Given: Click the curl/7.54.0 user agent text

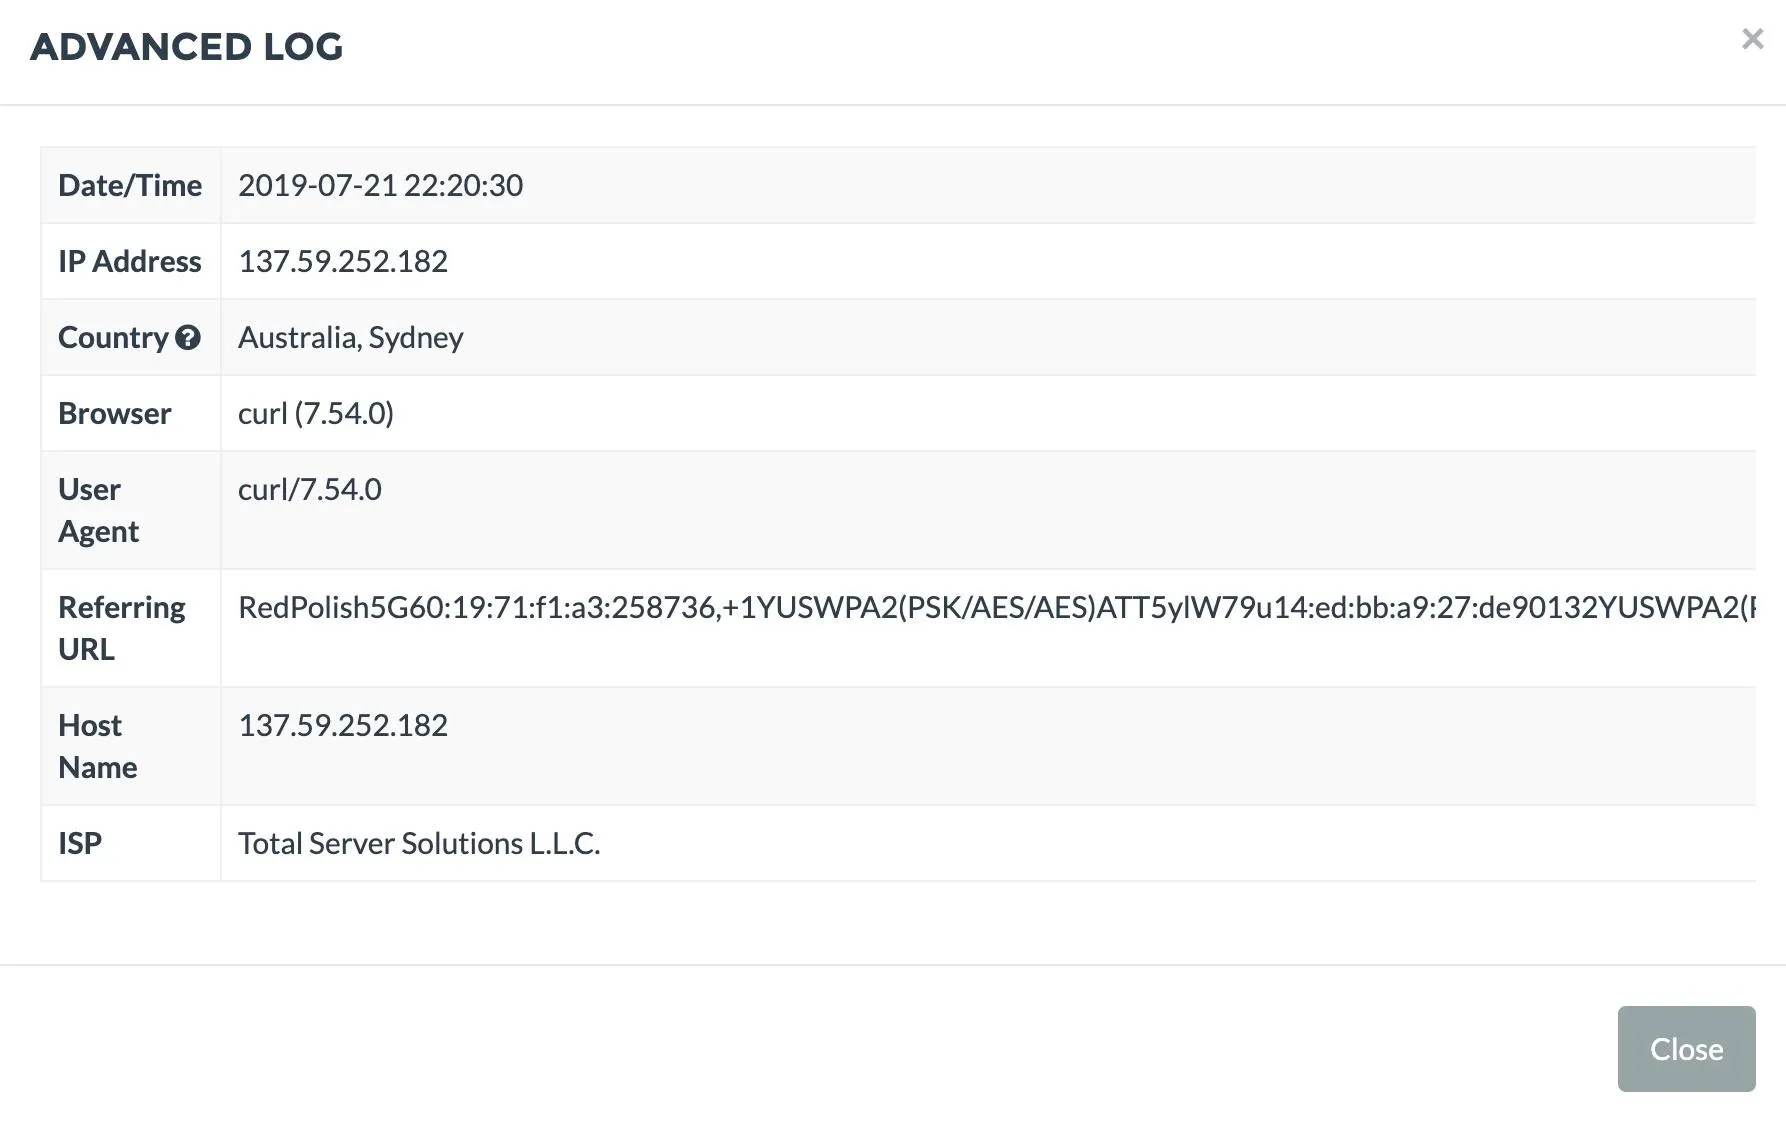Looking at the screenshot, I should (x=310, y=489).
